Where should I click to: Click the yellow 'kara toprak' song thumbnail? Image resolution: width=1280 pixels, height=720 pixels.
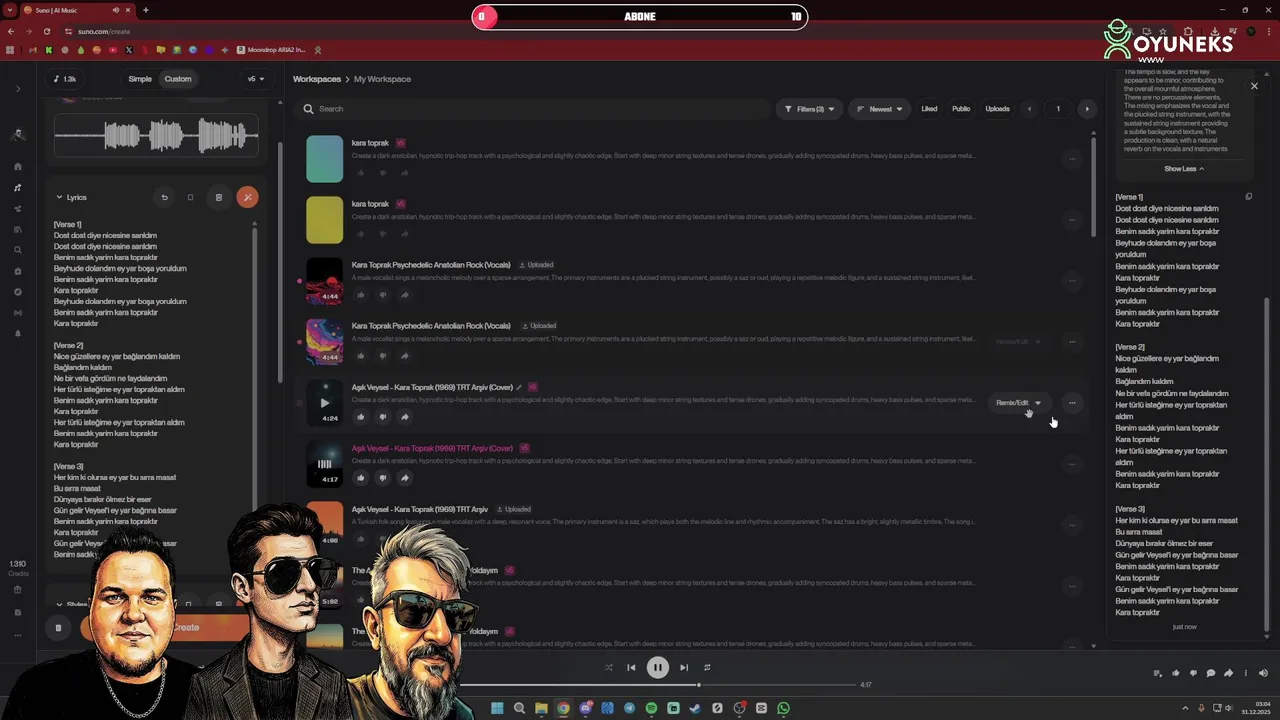click(324, 220)
